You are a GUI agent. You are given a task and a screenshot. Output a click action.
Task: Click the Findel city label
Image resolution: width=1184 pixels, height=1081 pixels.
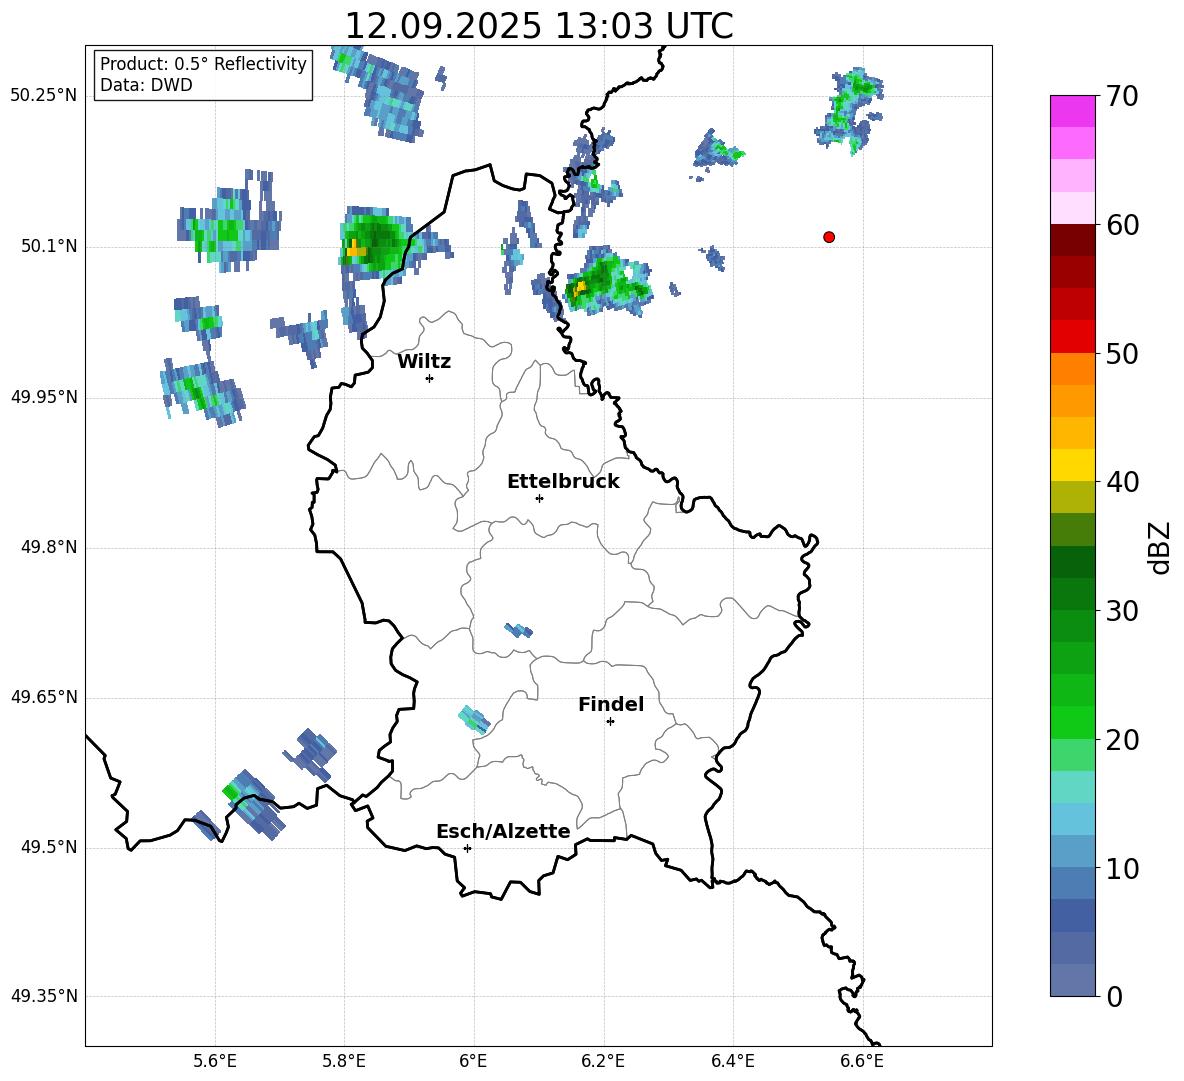[611, 705]
